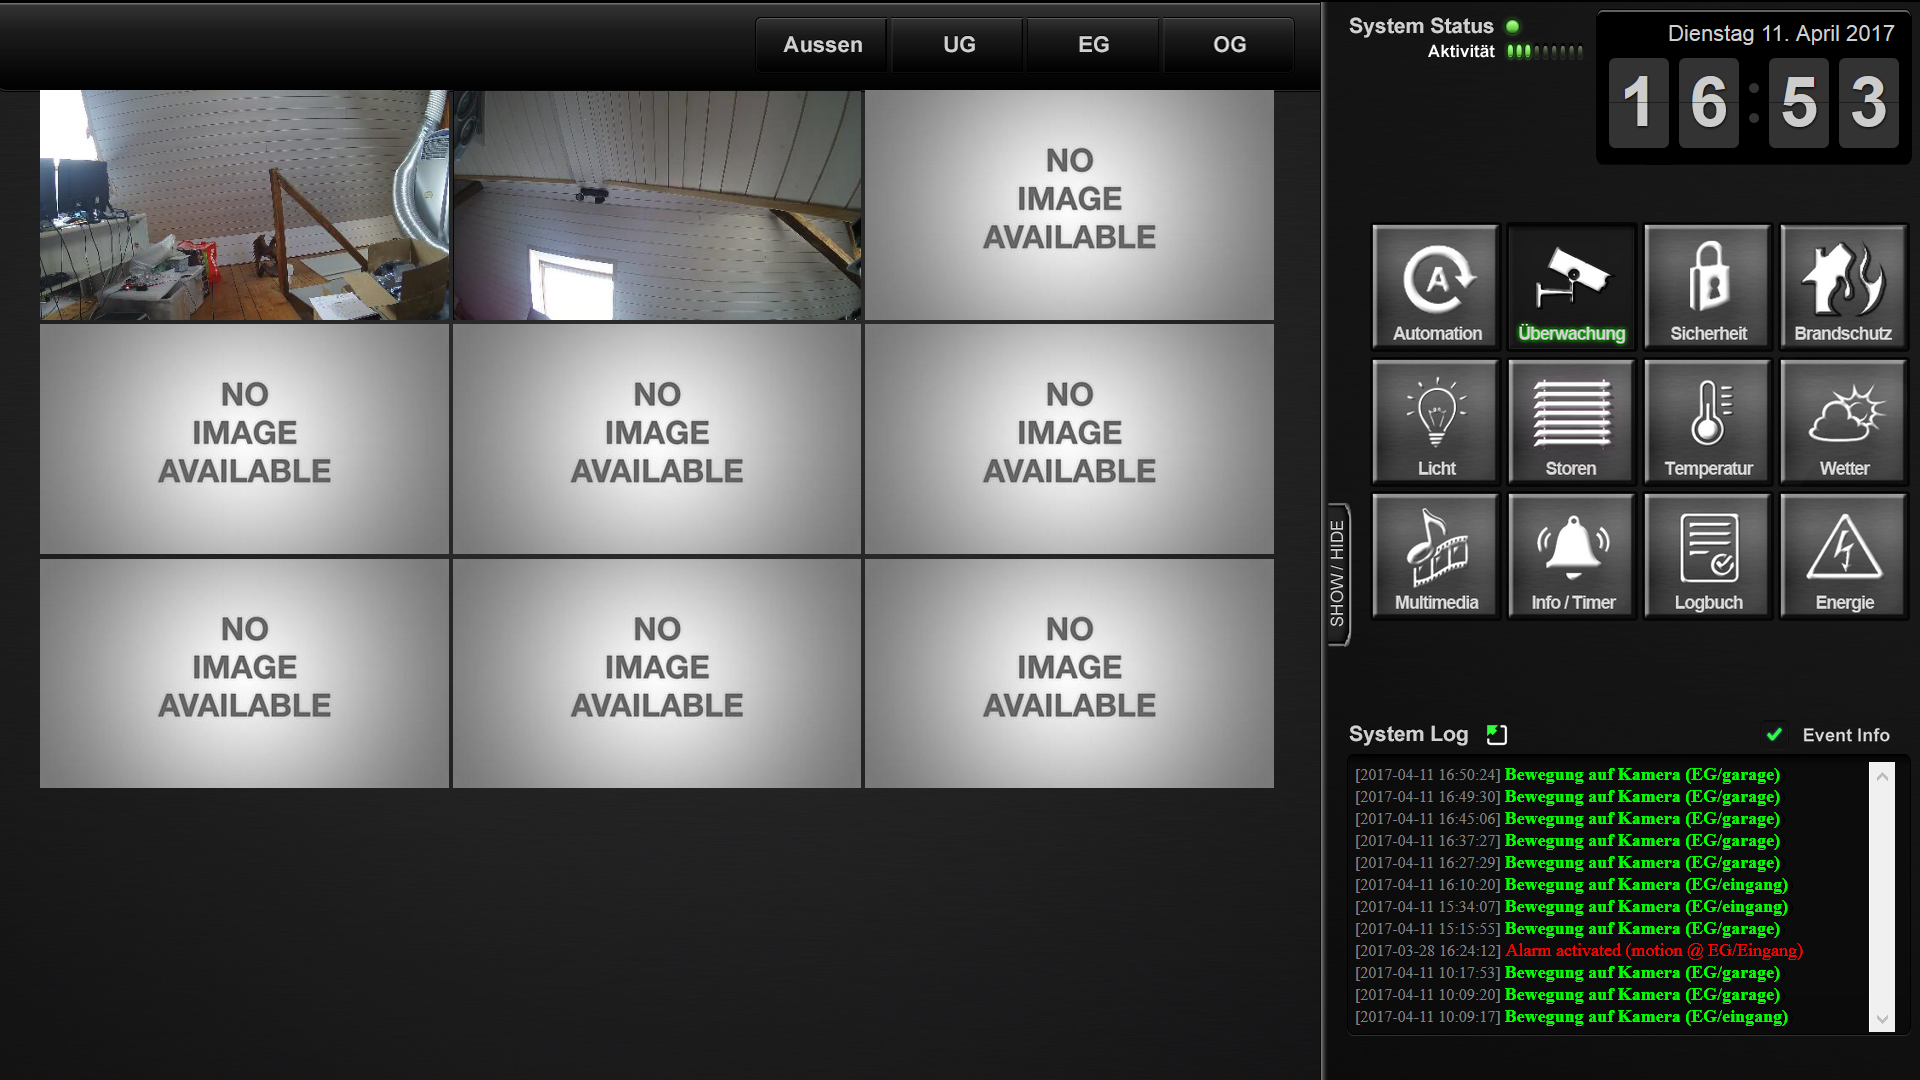Select log entry from 15:34:07 EG/eingang
Viewport: 1920px width, 1080px height.
1571,907
